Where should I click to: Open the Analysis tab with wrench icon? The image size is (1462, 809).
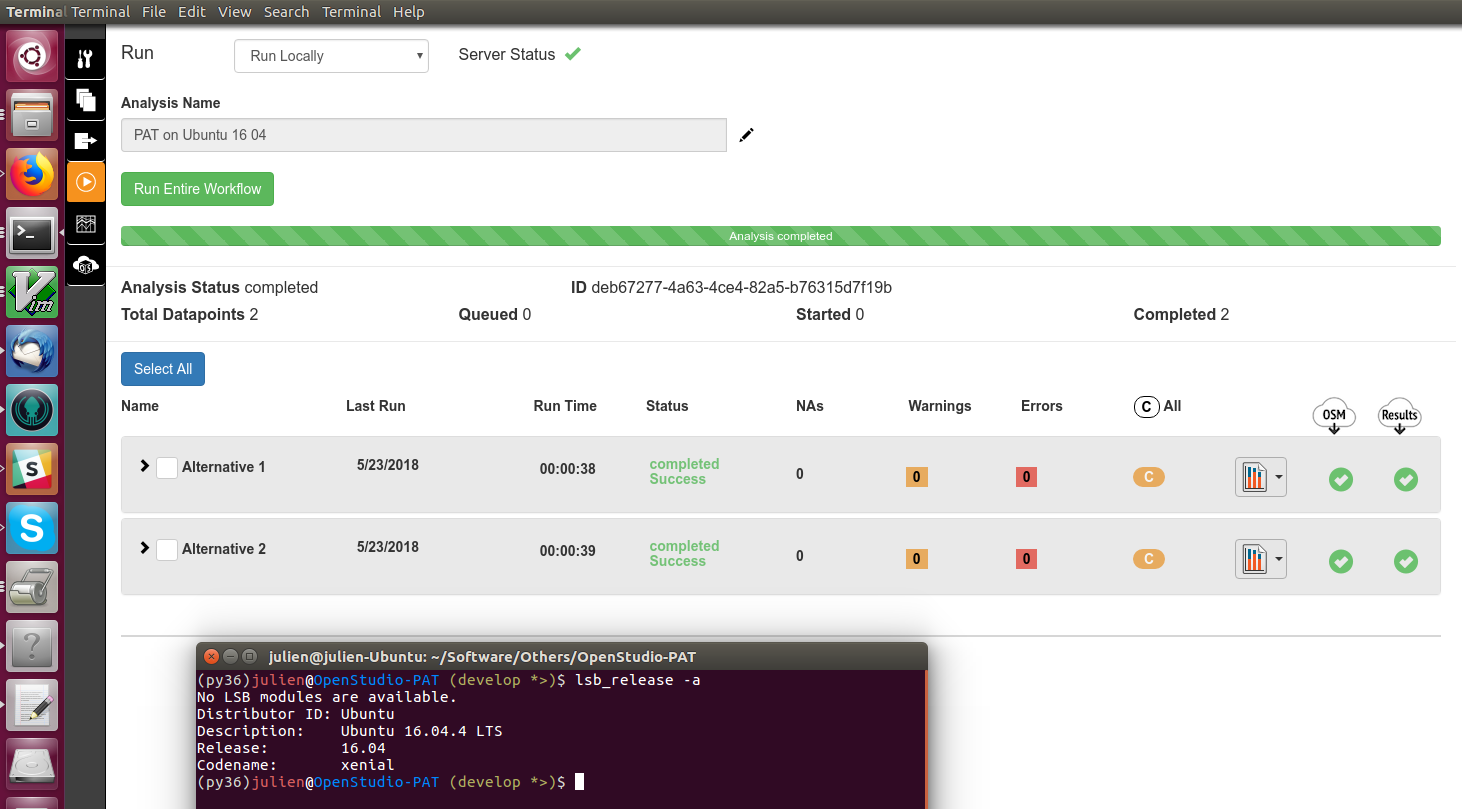(85, 59)
